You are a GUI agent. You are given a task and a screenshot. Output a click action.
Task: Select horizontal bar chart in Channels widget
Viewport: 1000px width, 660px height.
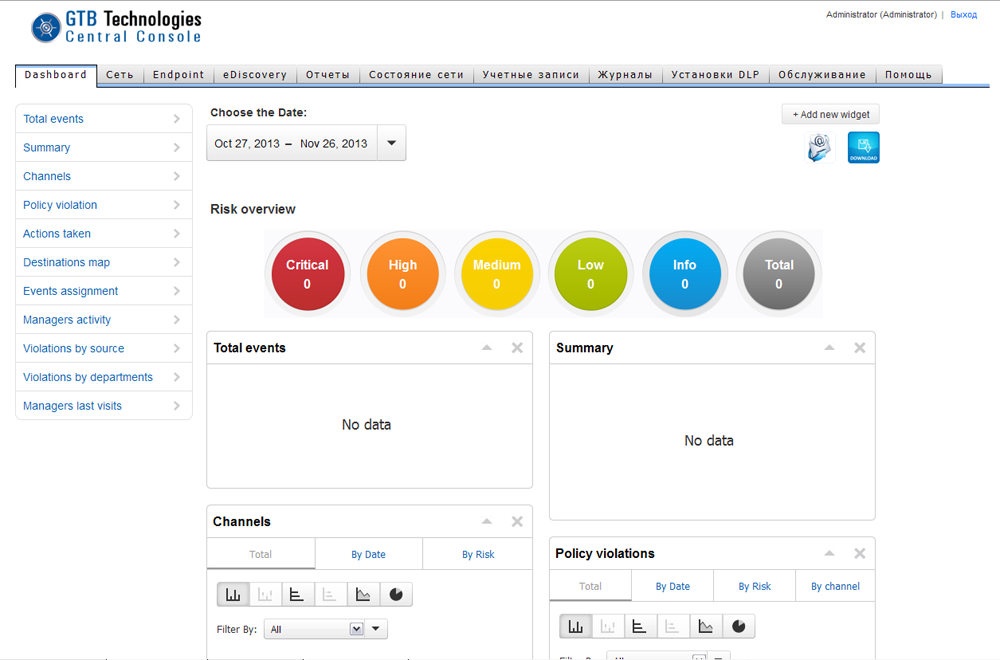(x=297, y=594)
